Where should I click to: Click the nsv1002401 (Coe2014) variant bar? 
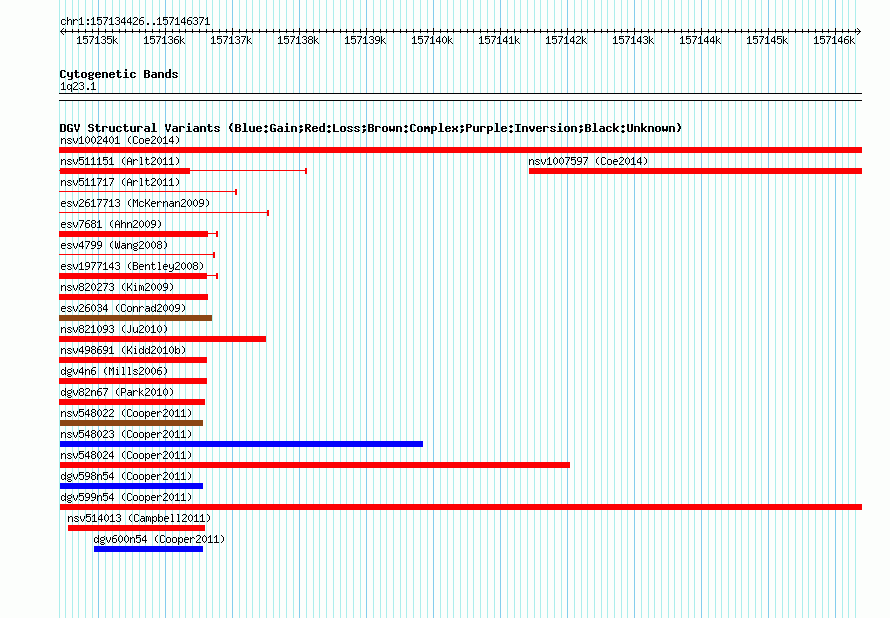coord(460,150)
